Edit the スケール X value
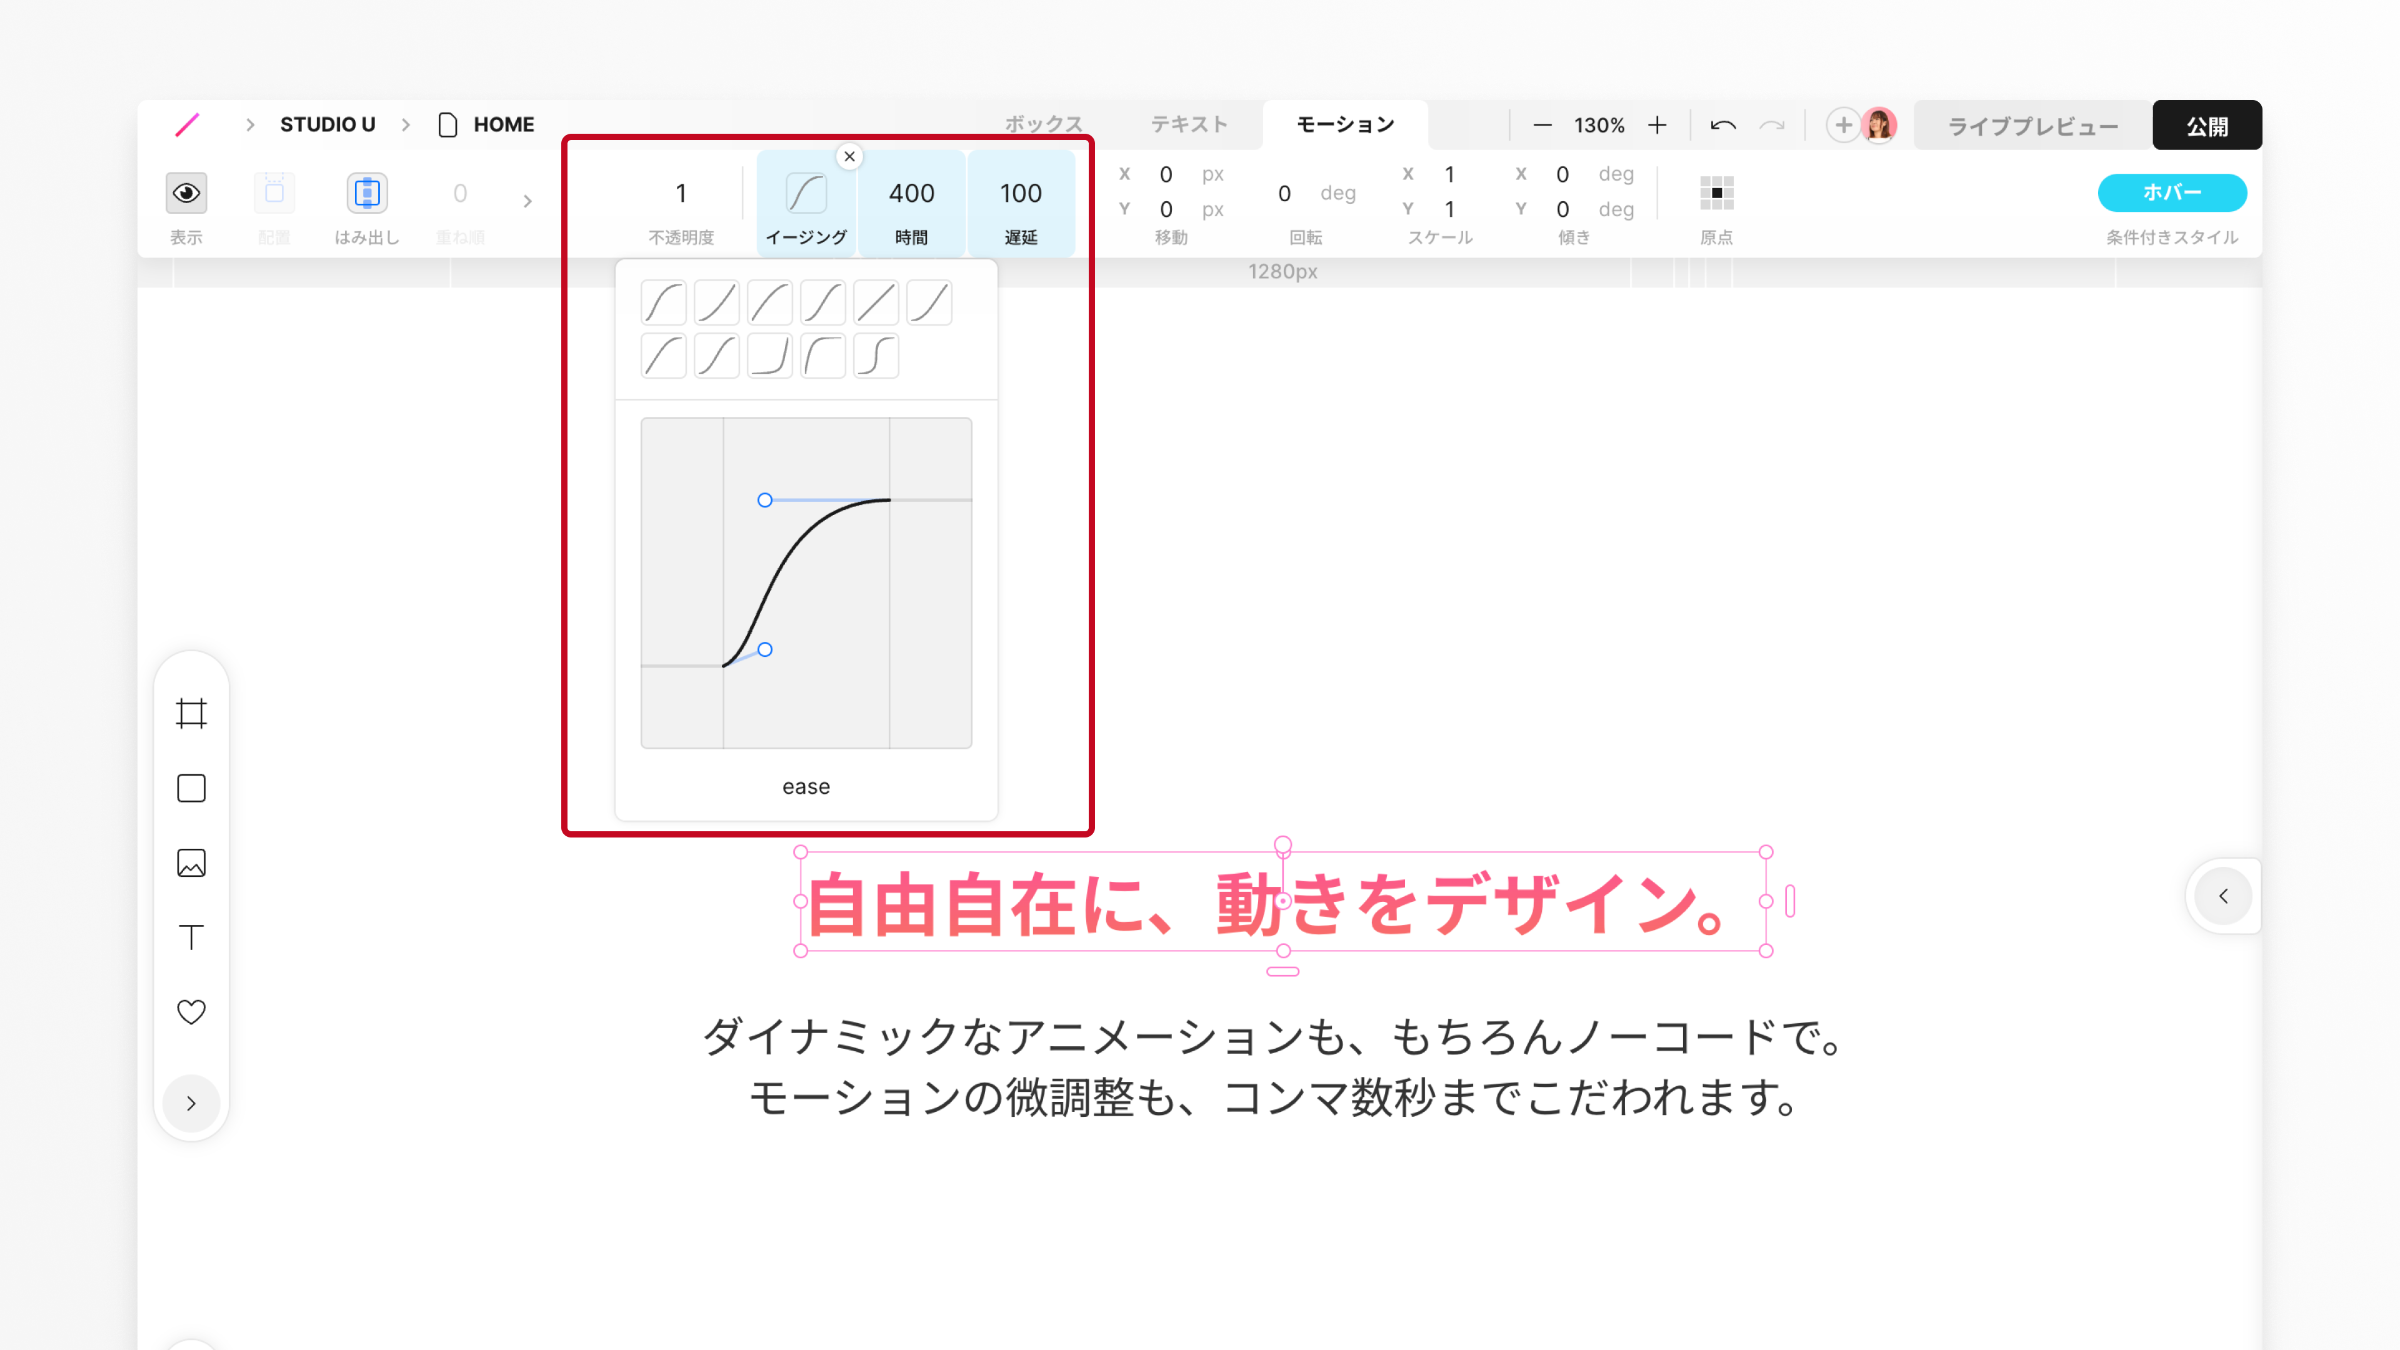This screenshot has height=1350, width=2400. pos(1449,175)
